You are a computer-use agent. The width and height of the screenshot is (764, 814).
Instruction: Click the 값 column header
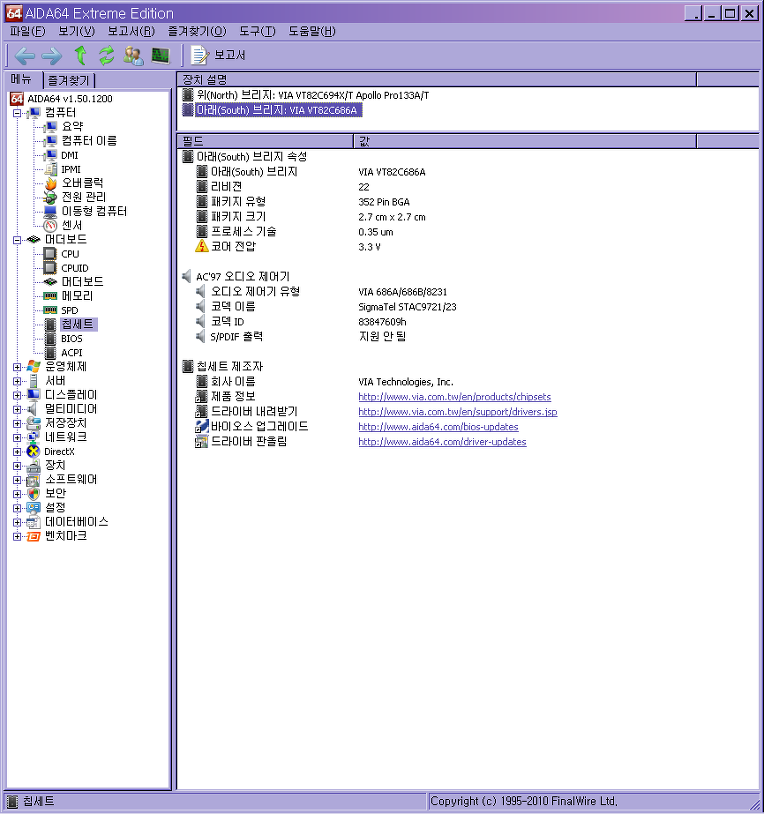(525, 141)
